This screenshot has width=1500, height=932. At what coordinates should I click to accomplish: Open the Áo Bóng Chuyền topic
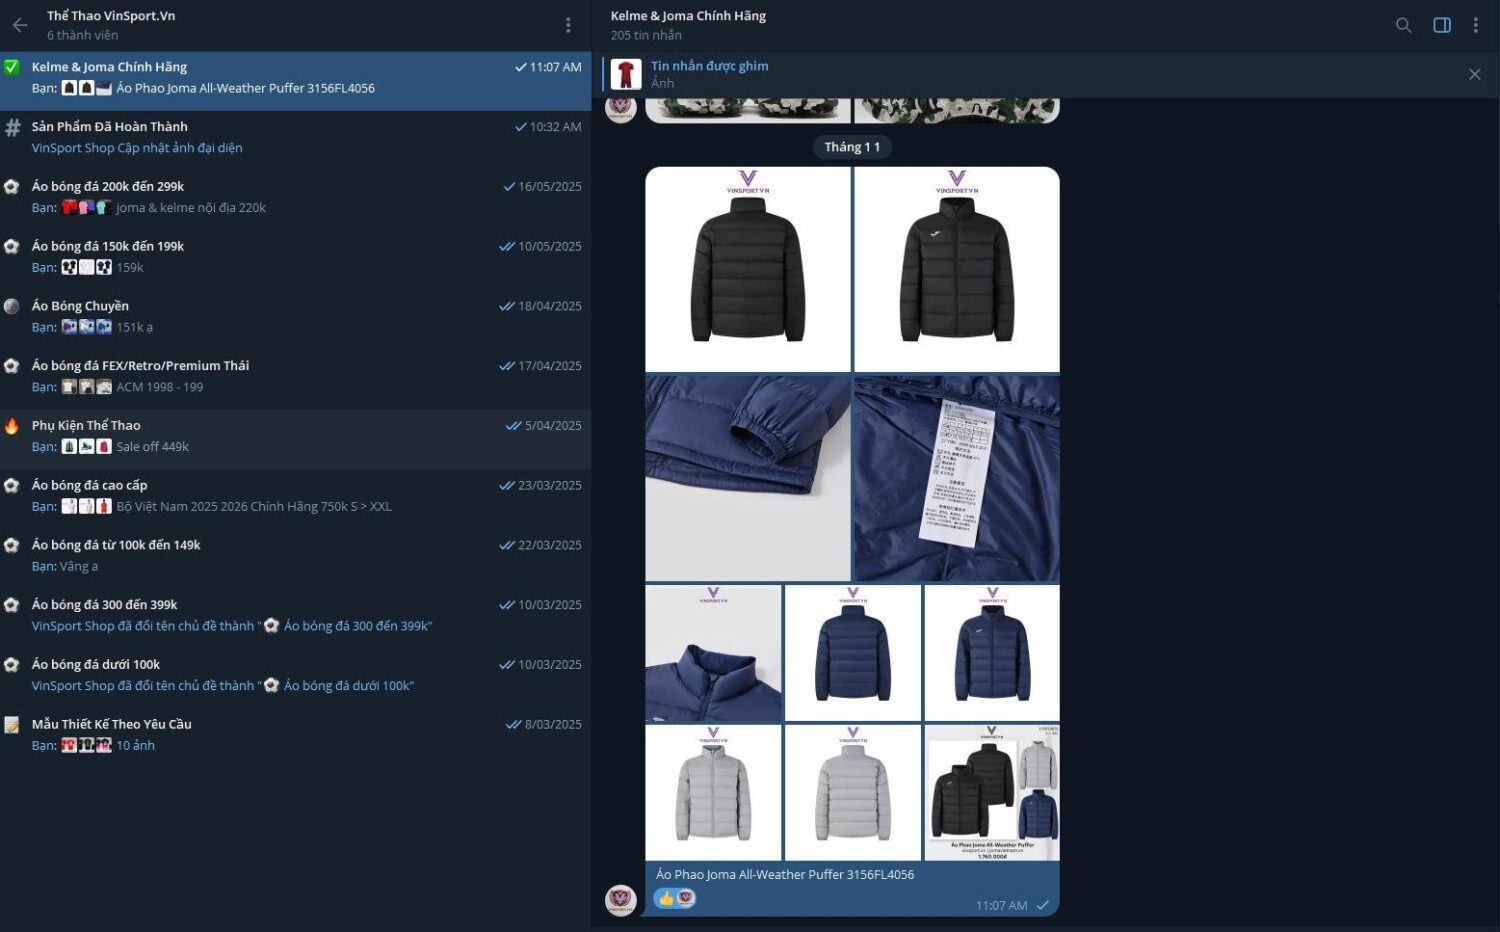pyautogui.click(x=295, y=316)
